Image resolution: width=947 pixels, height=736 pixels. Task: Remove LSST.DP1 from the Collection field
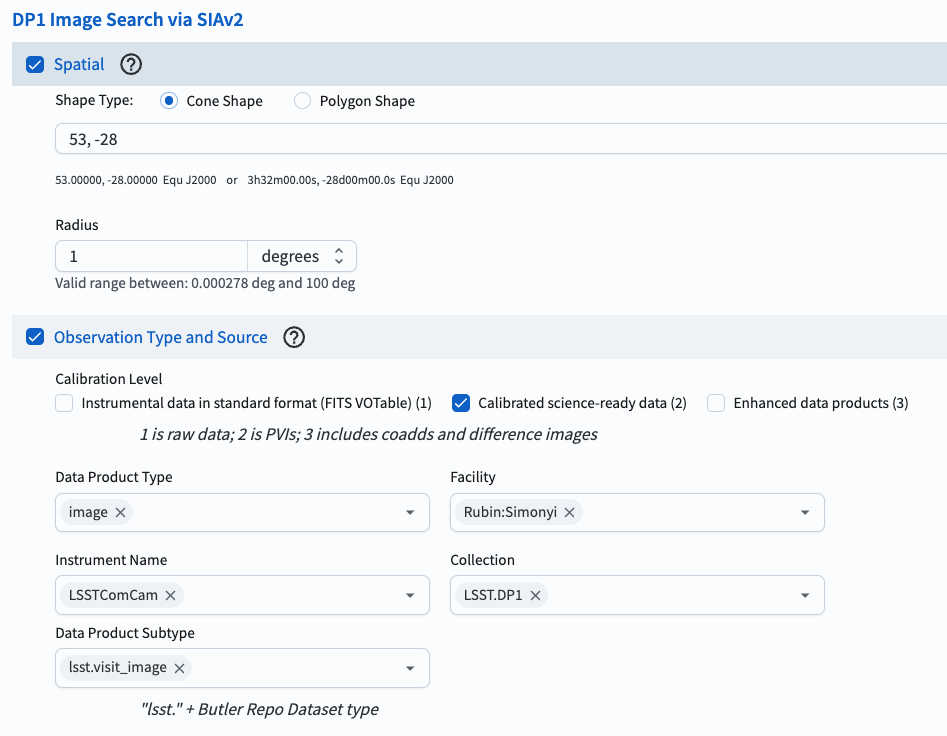(x=535, y=595)
